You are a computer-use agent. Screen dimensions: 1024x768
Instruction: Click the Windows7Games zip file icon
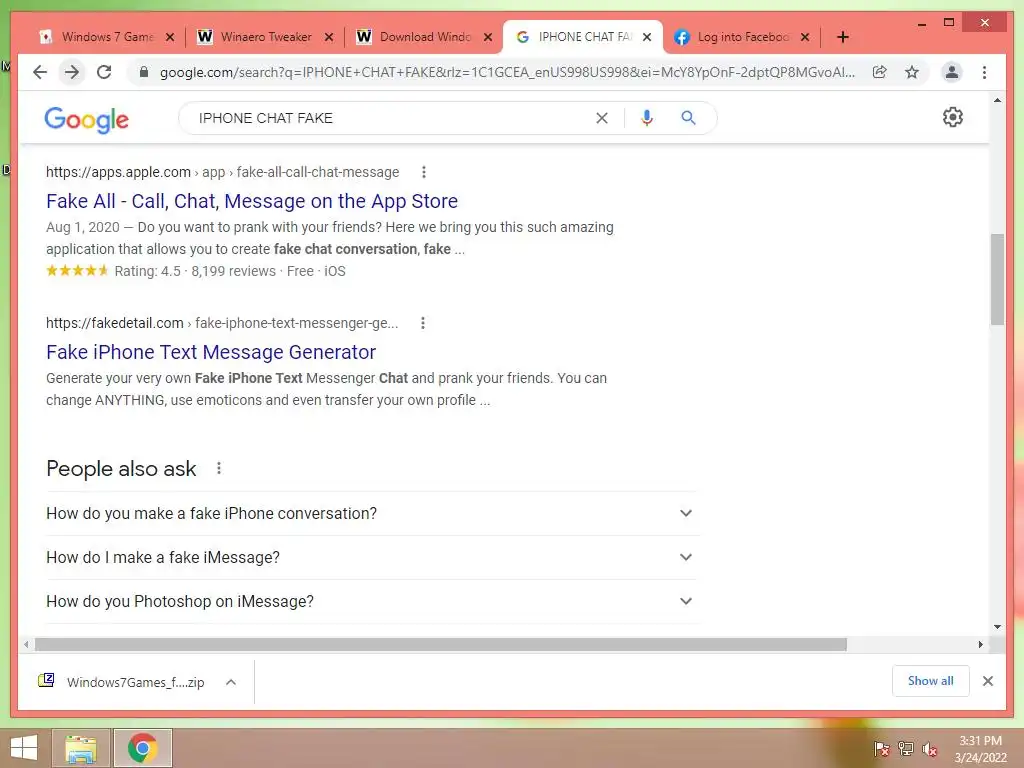[x=46, y=681]
